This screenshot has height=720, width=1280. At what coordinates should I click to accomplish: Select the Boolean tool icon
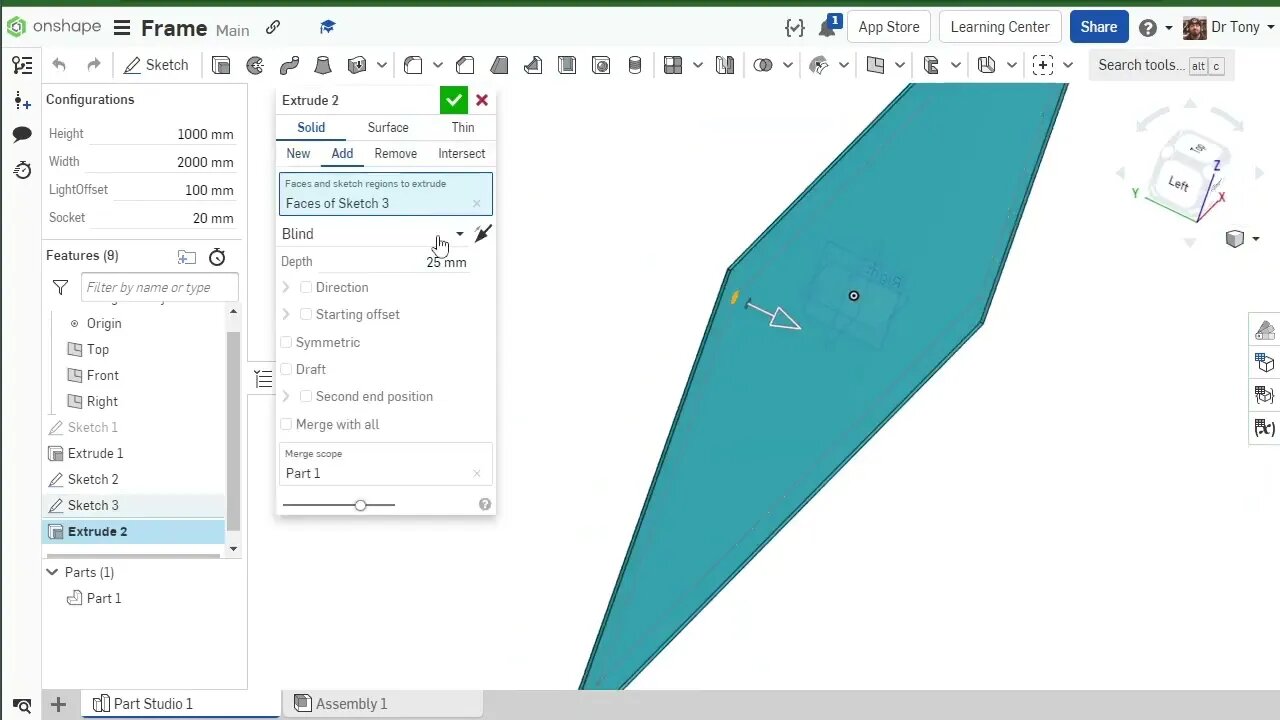[763, 65]
